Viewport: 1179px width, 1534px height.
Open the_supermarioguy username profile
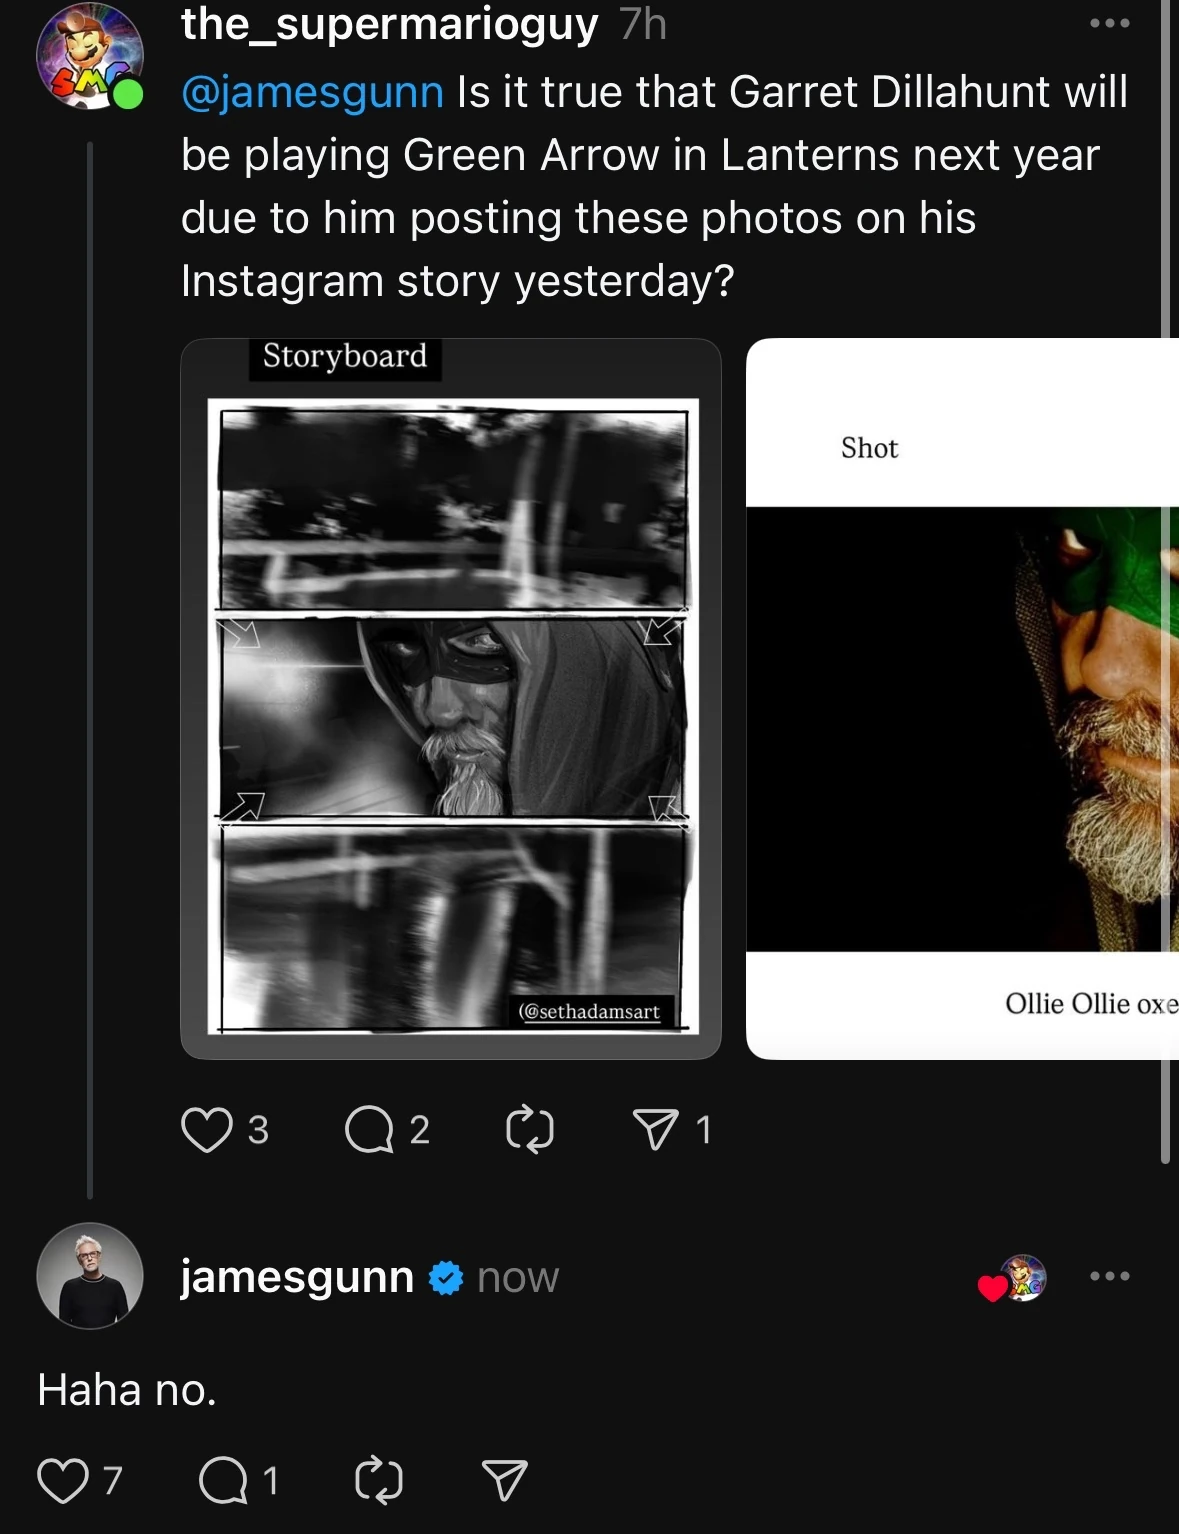[x=390, y=25]
